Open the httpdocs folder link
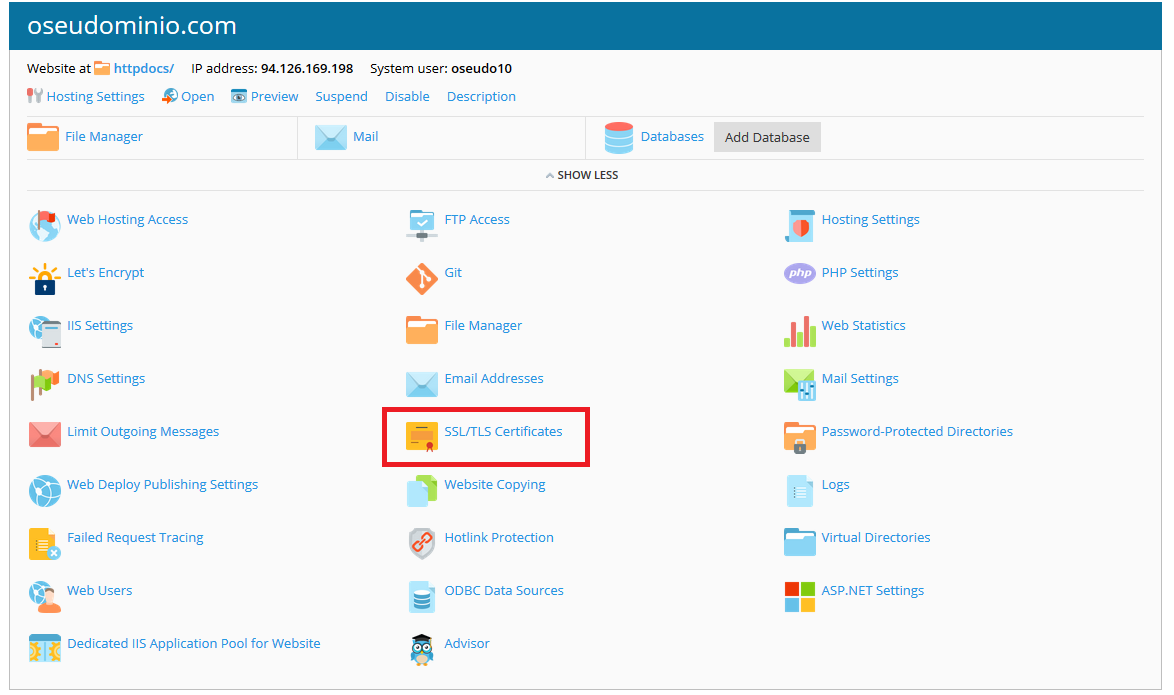Screen dimensions: 1174x695 143,69
